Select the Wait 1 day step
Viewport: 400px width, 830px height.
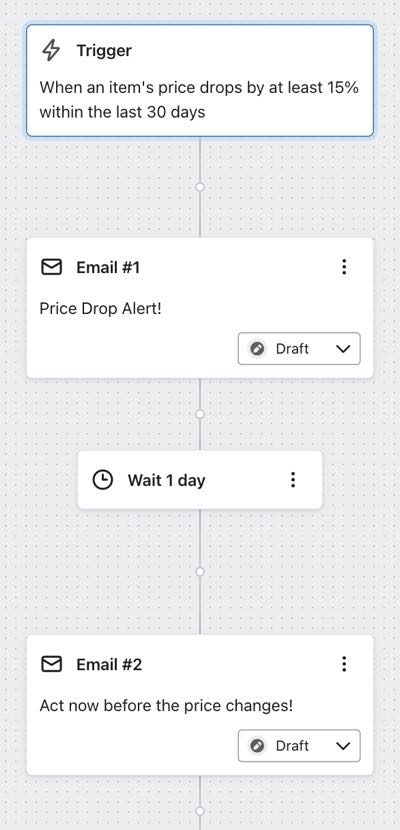click(x=200, y=480)
